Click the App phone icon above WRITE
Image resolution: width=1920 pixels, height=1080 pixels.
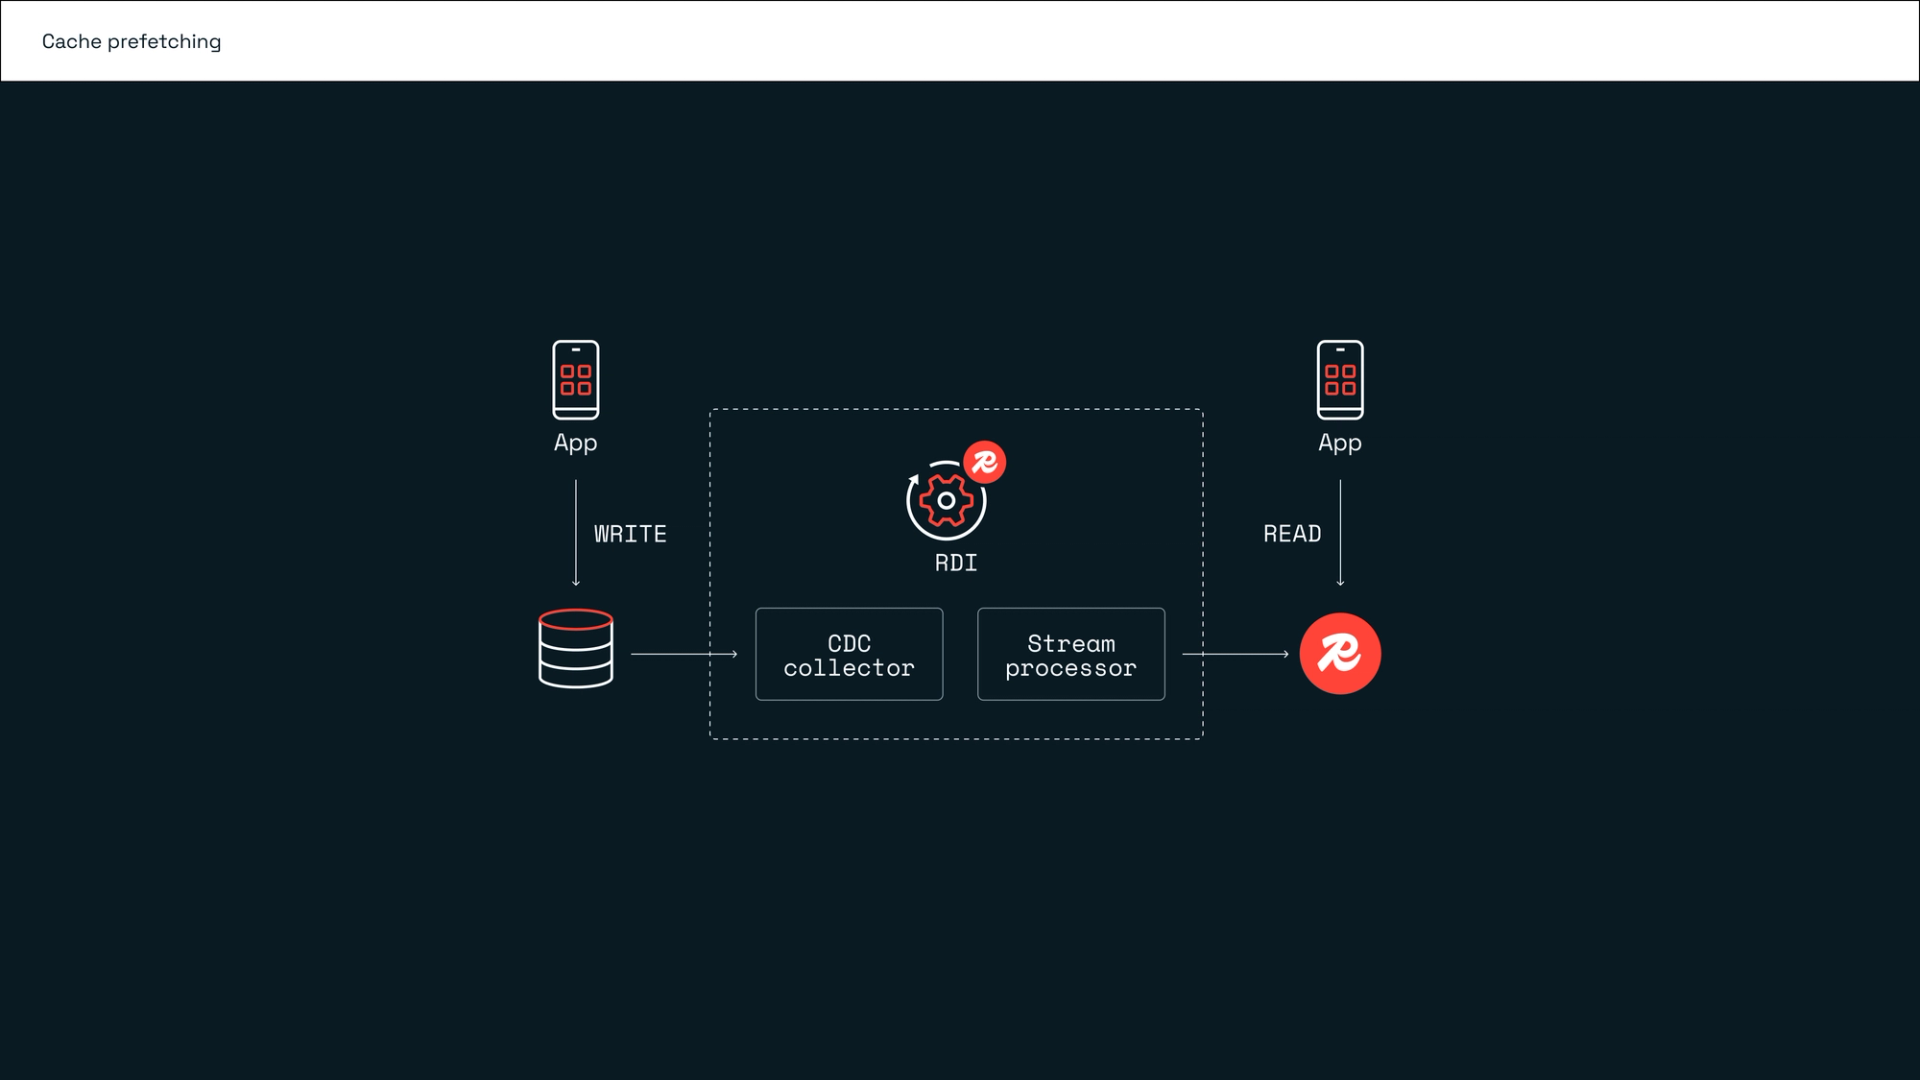coord(576,380)
